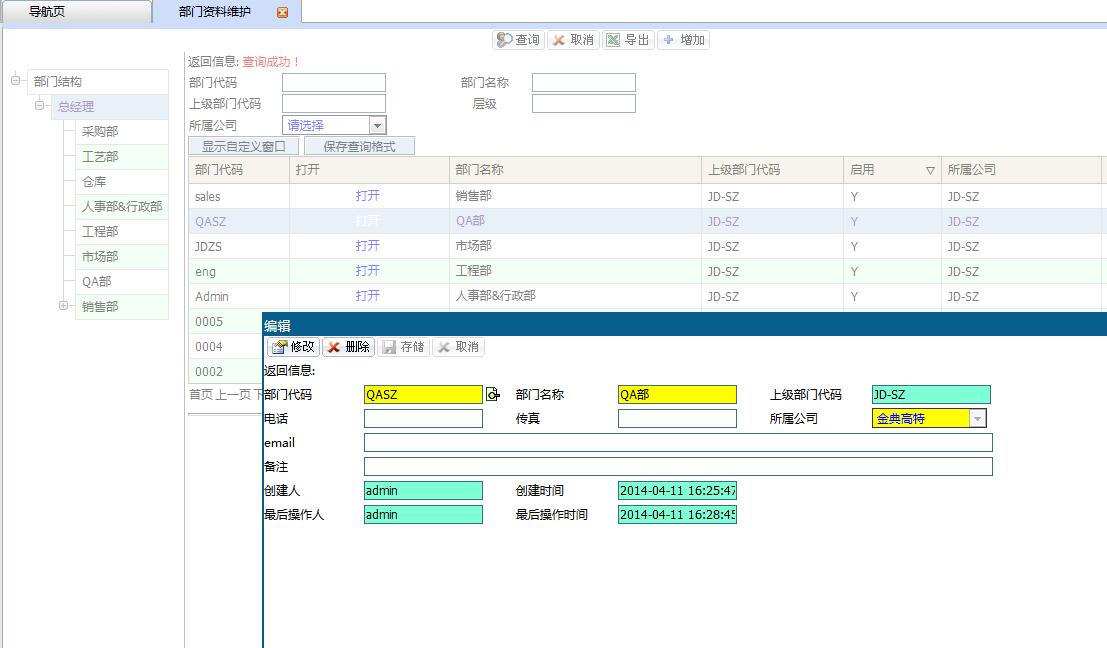Click the 备注 input field
1107x648 pixels.
[x=678, y=467]
